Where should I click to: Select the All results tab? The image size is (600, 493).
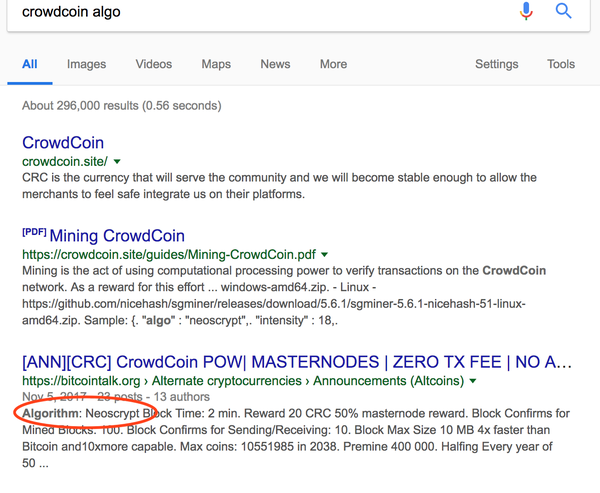tap(30, 64)
